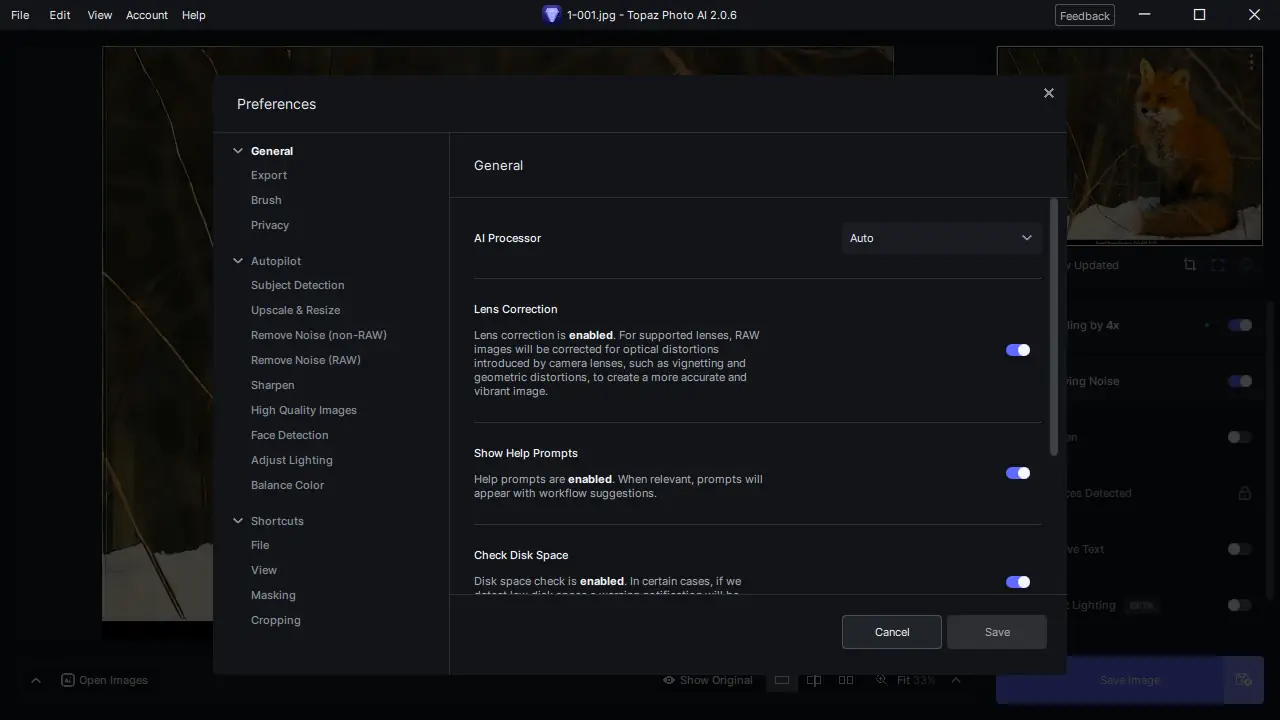Image resolution: width=1280 pixels, height=720 pixels.
Task: Open Face Detection settings
Action: pyautogui.click(x=290, y=435)
